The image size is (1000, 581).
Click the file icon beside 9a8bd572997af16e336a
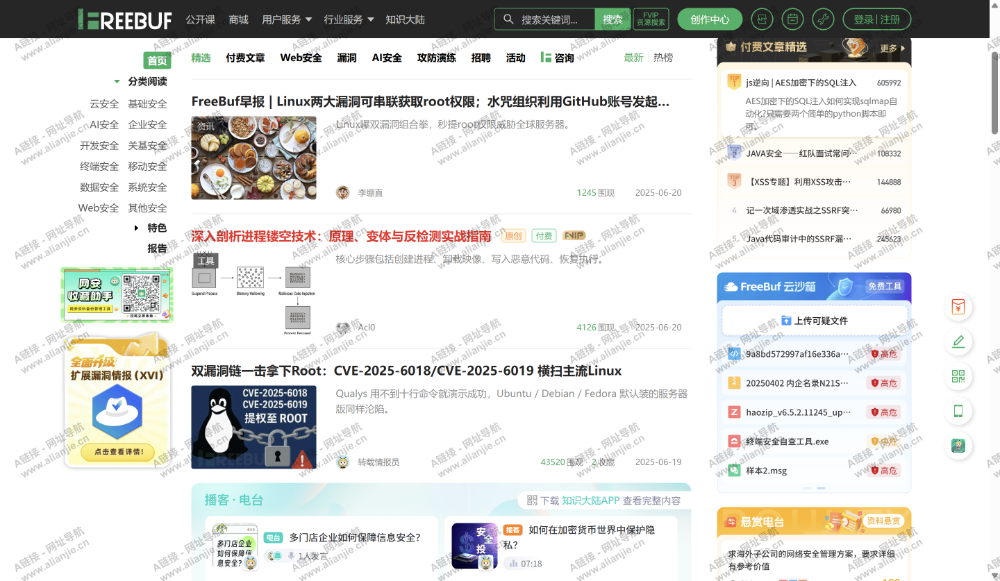[734, 353]
